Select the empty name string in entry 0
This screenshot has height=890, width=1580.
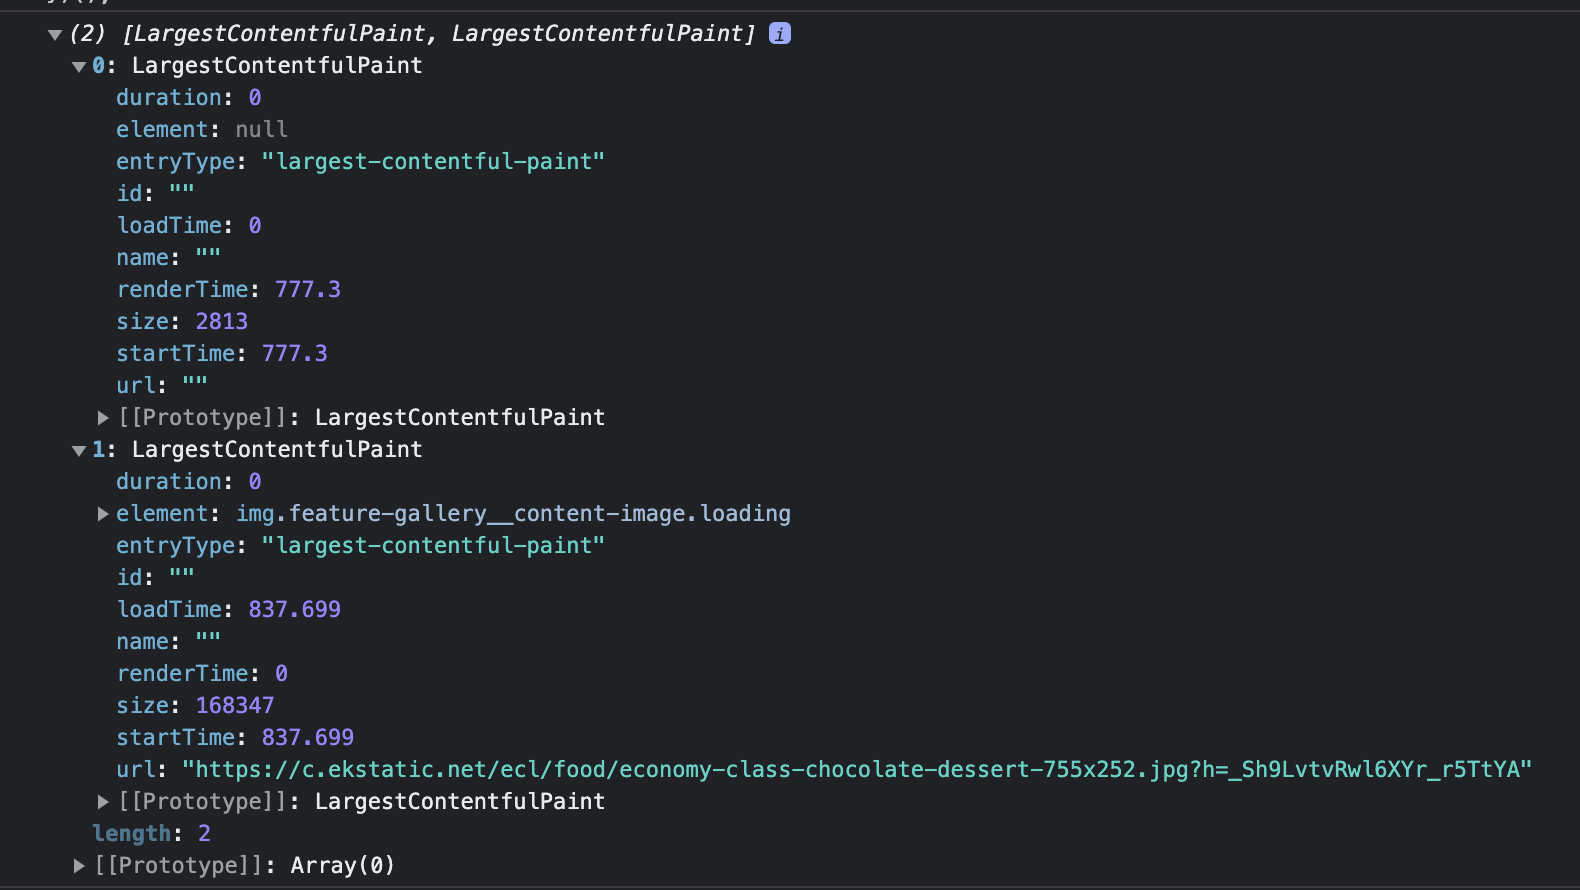click(208, 255)
